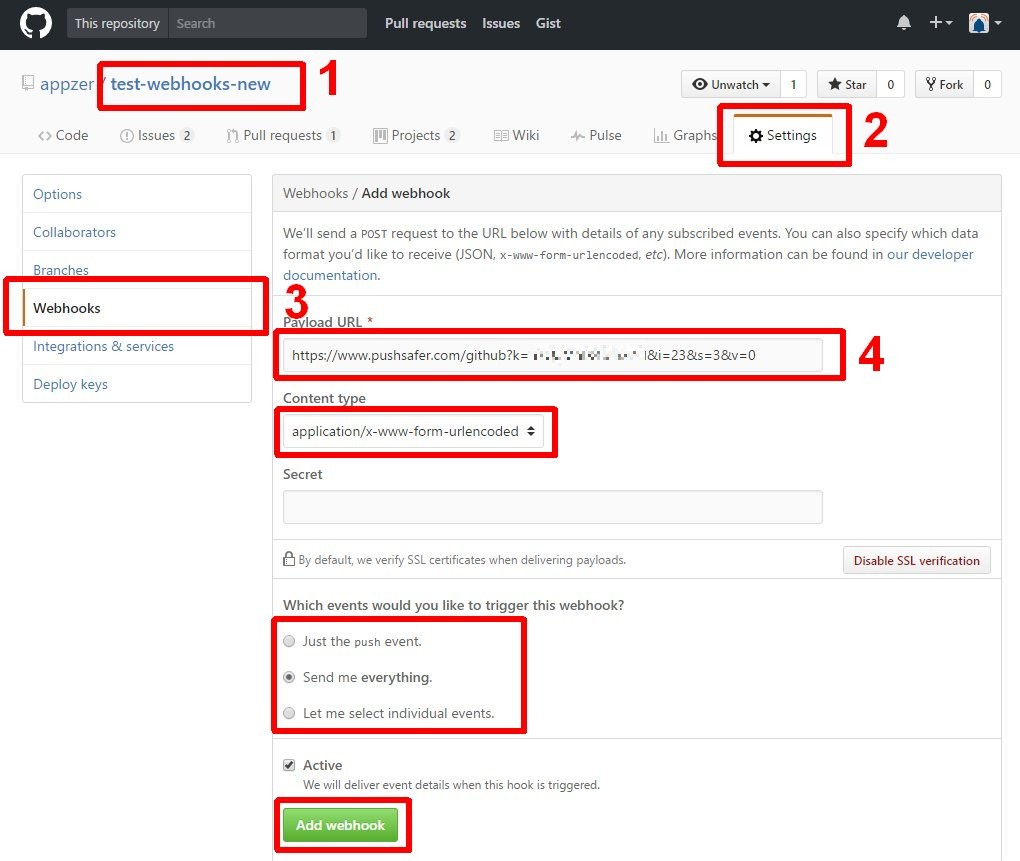Viewport: 1020px width, 861px height.
Task: Open the plus create-new dropdown
Action: [x=941, y=23]
